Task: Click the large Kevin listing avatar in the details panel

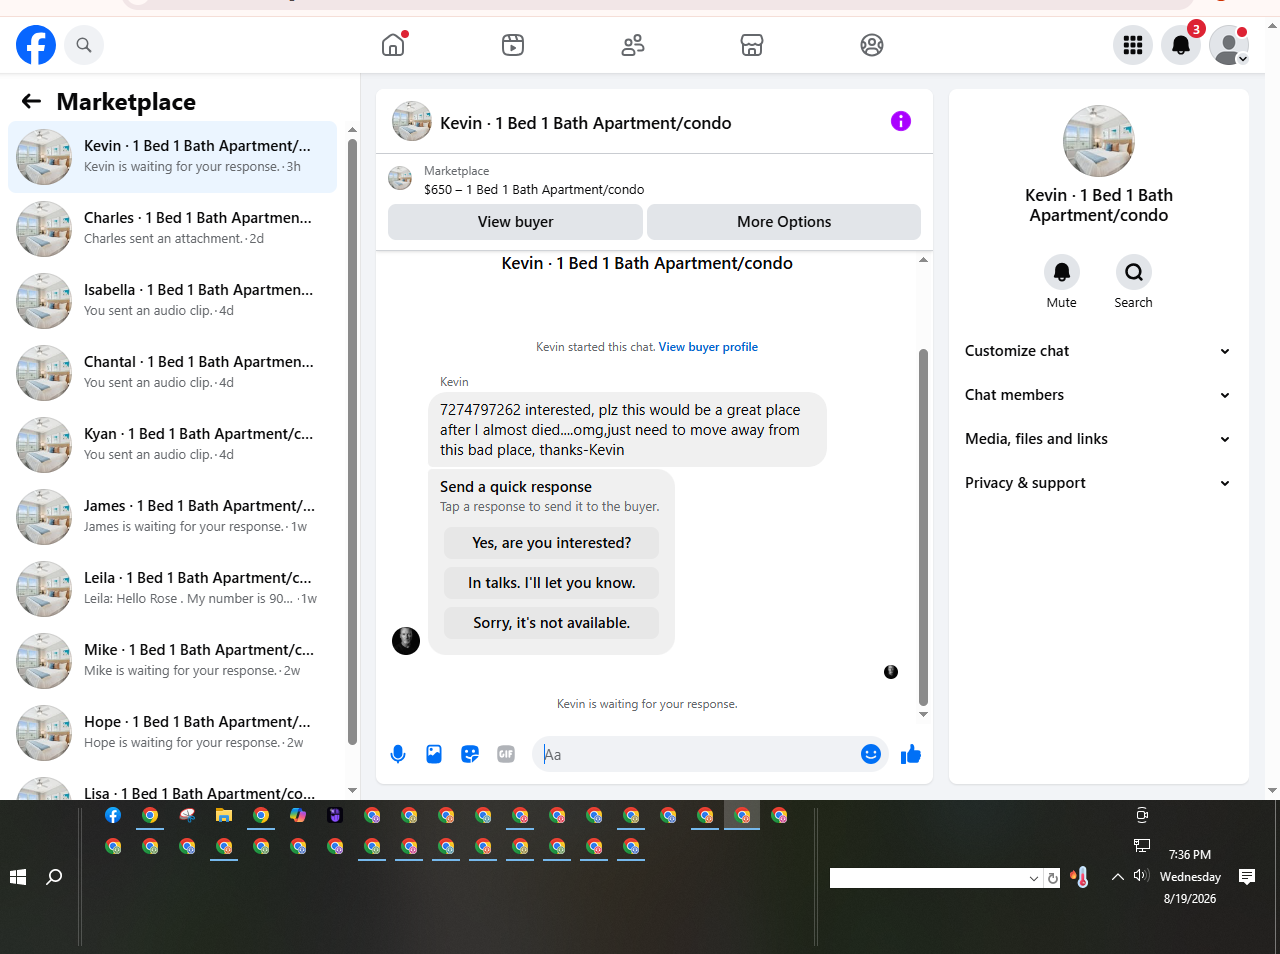Action: point(1099,142)
